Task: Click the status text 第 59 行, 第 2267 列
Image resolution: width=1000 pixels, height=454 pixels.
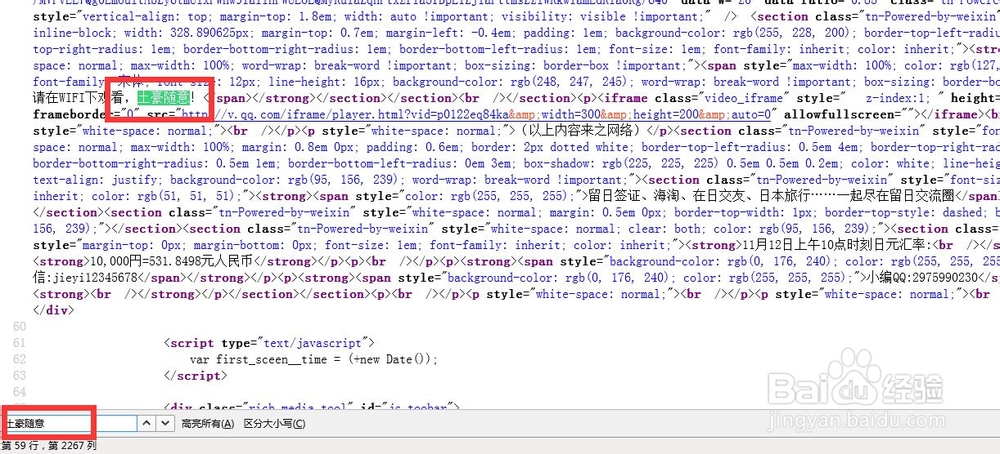Action: (48, 446)
